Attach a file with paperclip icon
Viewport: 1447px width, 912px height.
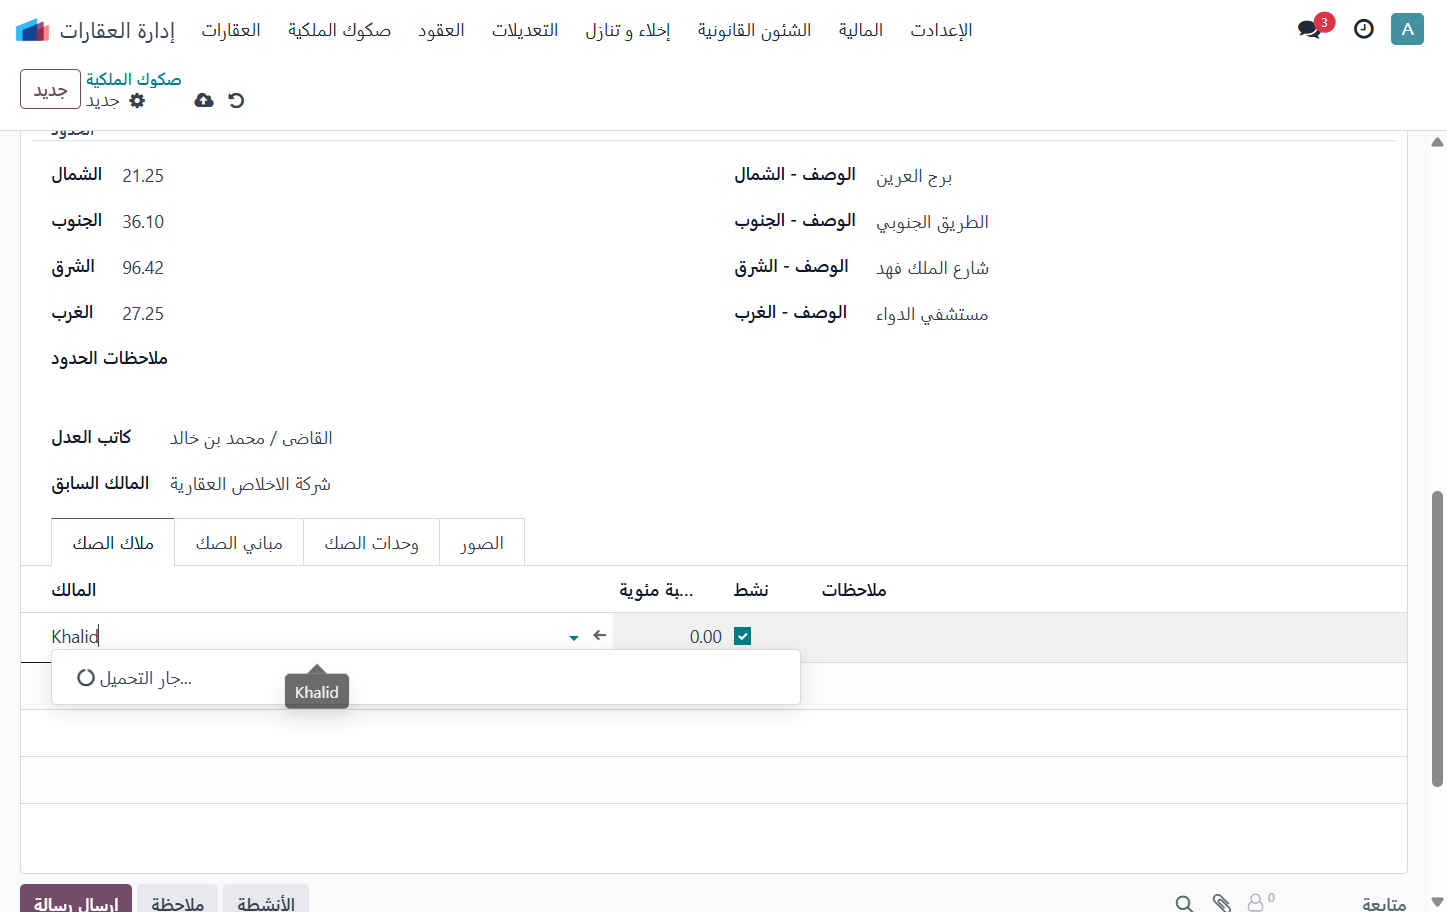pos(1221,904)
